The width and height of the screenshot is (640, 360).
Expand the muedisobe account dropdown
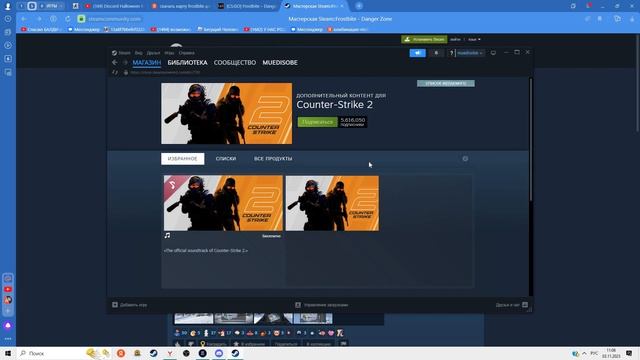pos(470,53)
